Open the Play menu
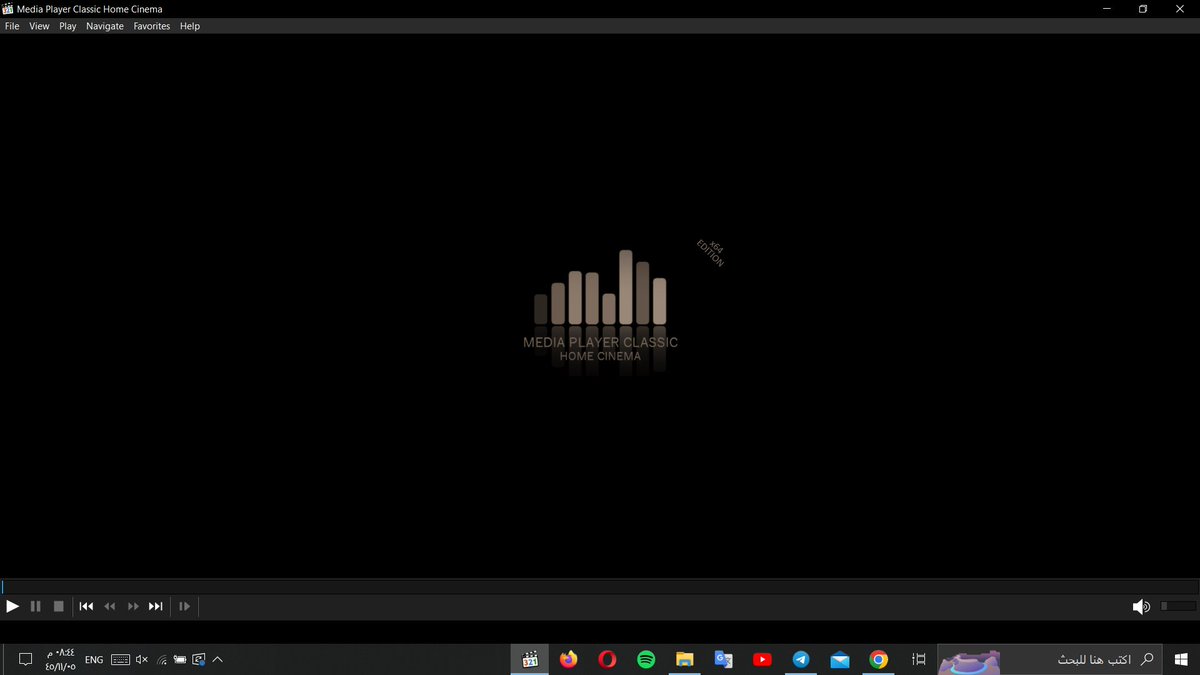The height and width of the screenshot is (675, 1200). coord(68,26)
